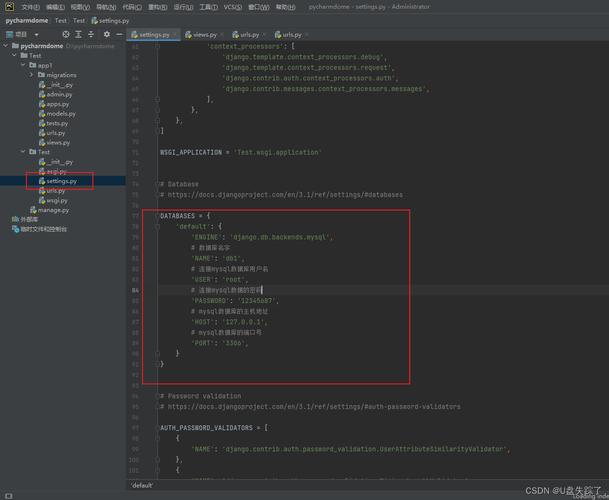The height and width of the screenshot is (500, 609).
Task: Switch to the settings.py editor tab
Action: click(154, 35)
